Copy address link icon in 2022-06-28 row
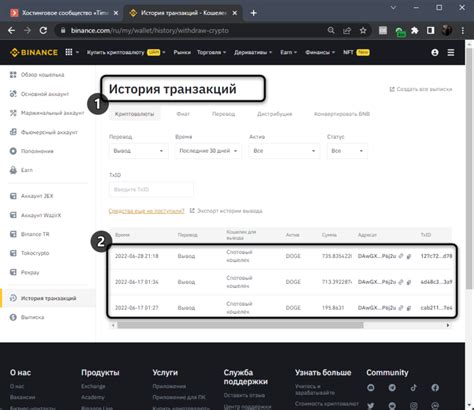This screenshot has height=410, width=474. coord(401,256)
